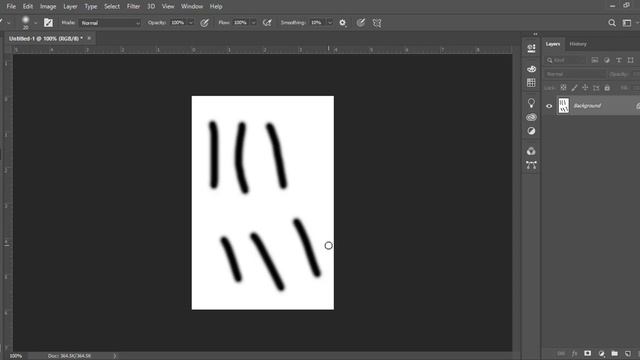The height and width of the screenshot is (360, 640).
Task: Toggle pressure for size icon
Action: [360, 23]
